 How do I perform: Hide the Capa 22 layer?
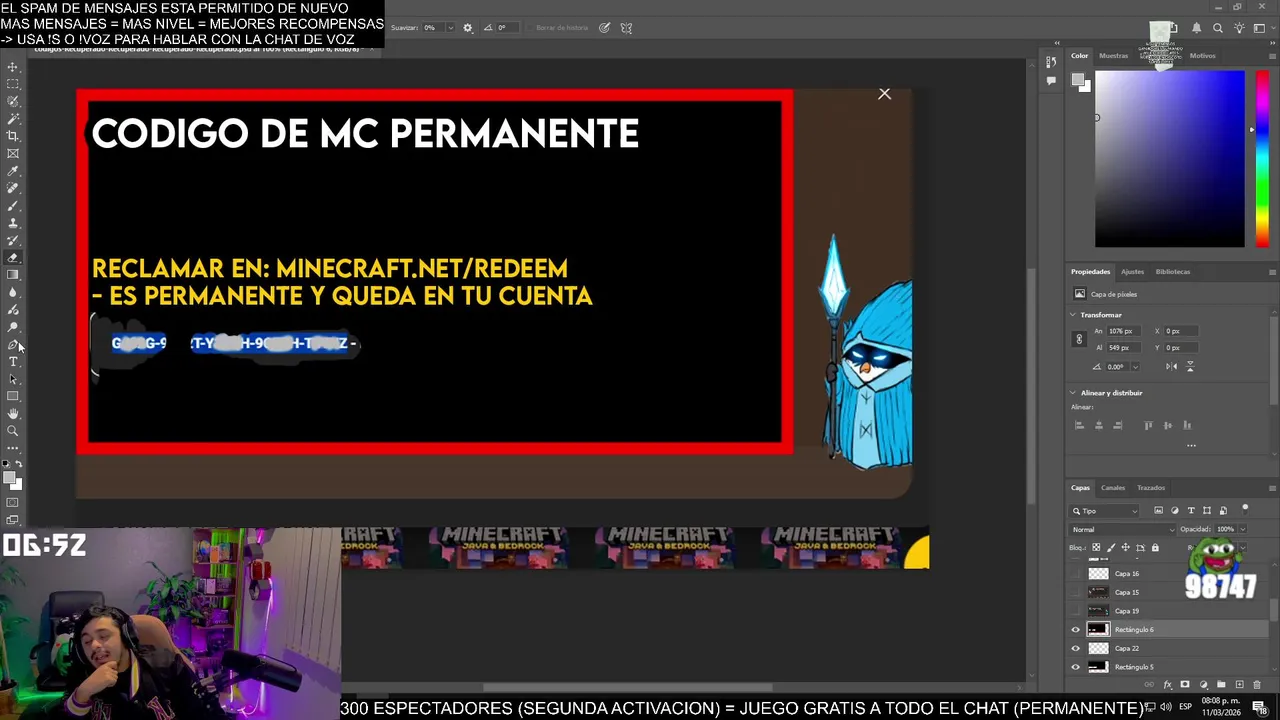click(x=1076, y=648)
